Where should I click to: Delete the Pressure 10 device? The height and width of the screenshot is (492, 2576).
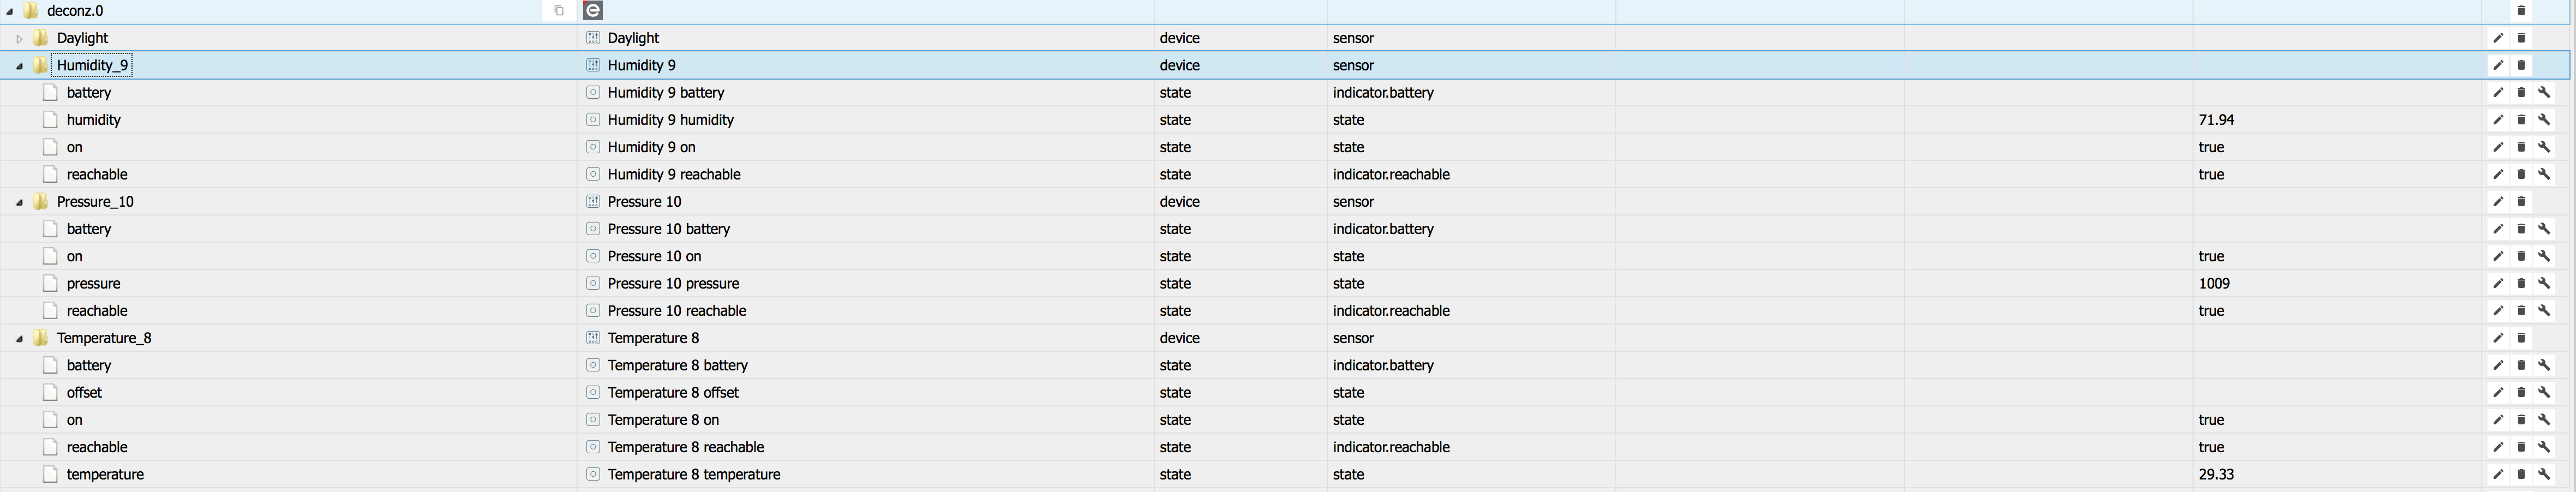[x=2521, y=202]
